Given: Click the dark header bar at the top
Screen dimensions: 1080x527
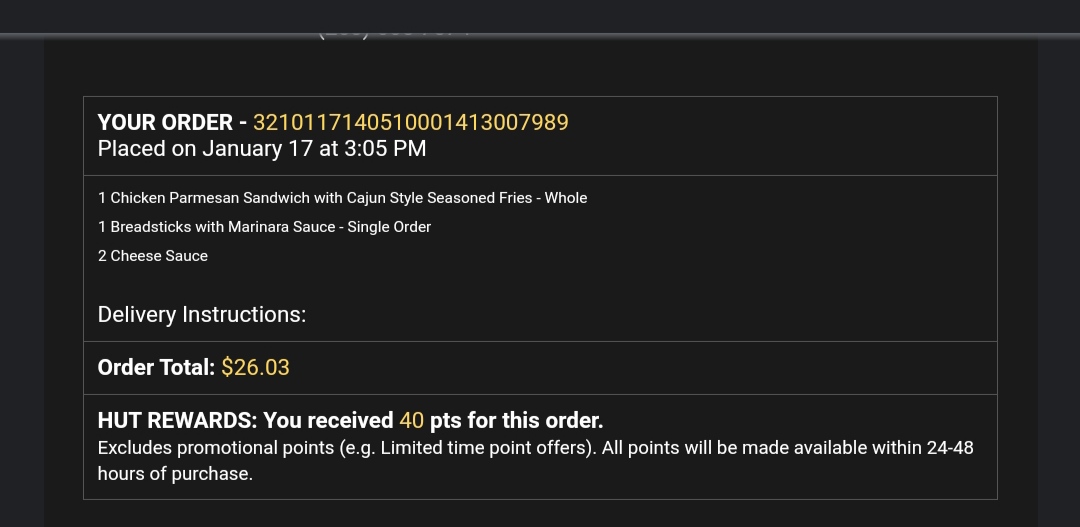Looking at the screenshot, I should click(540, 15).
